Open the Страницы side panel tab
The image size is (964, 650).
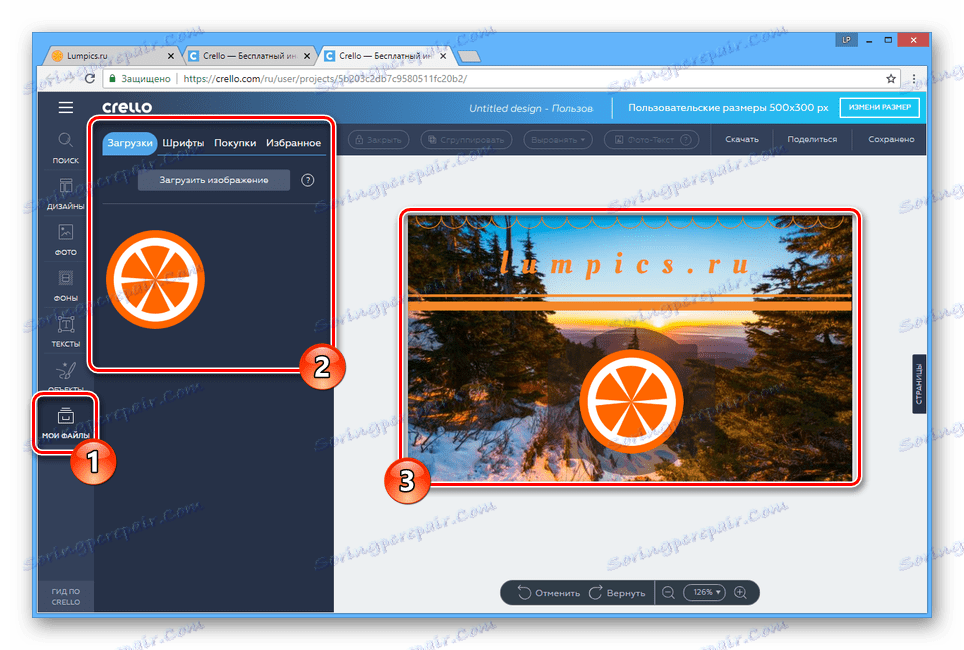tap(919, 384)
